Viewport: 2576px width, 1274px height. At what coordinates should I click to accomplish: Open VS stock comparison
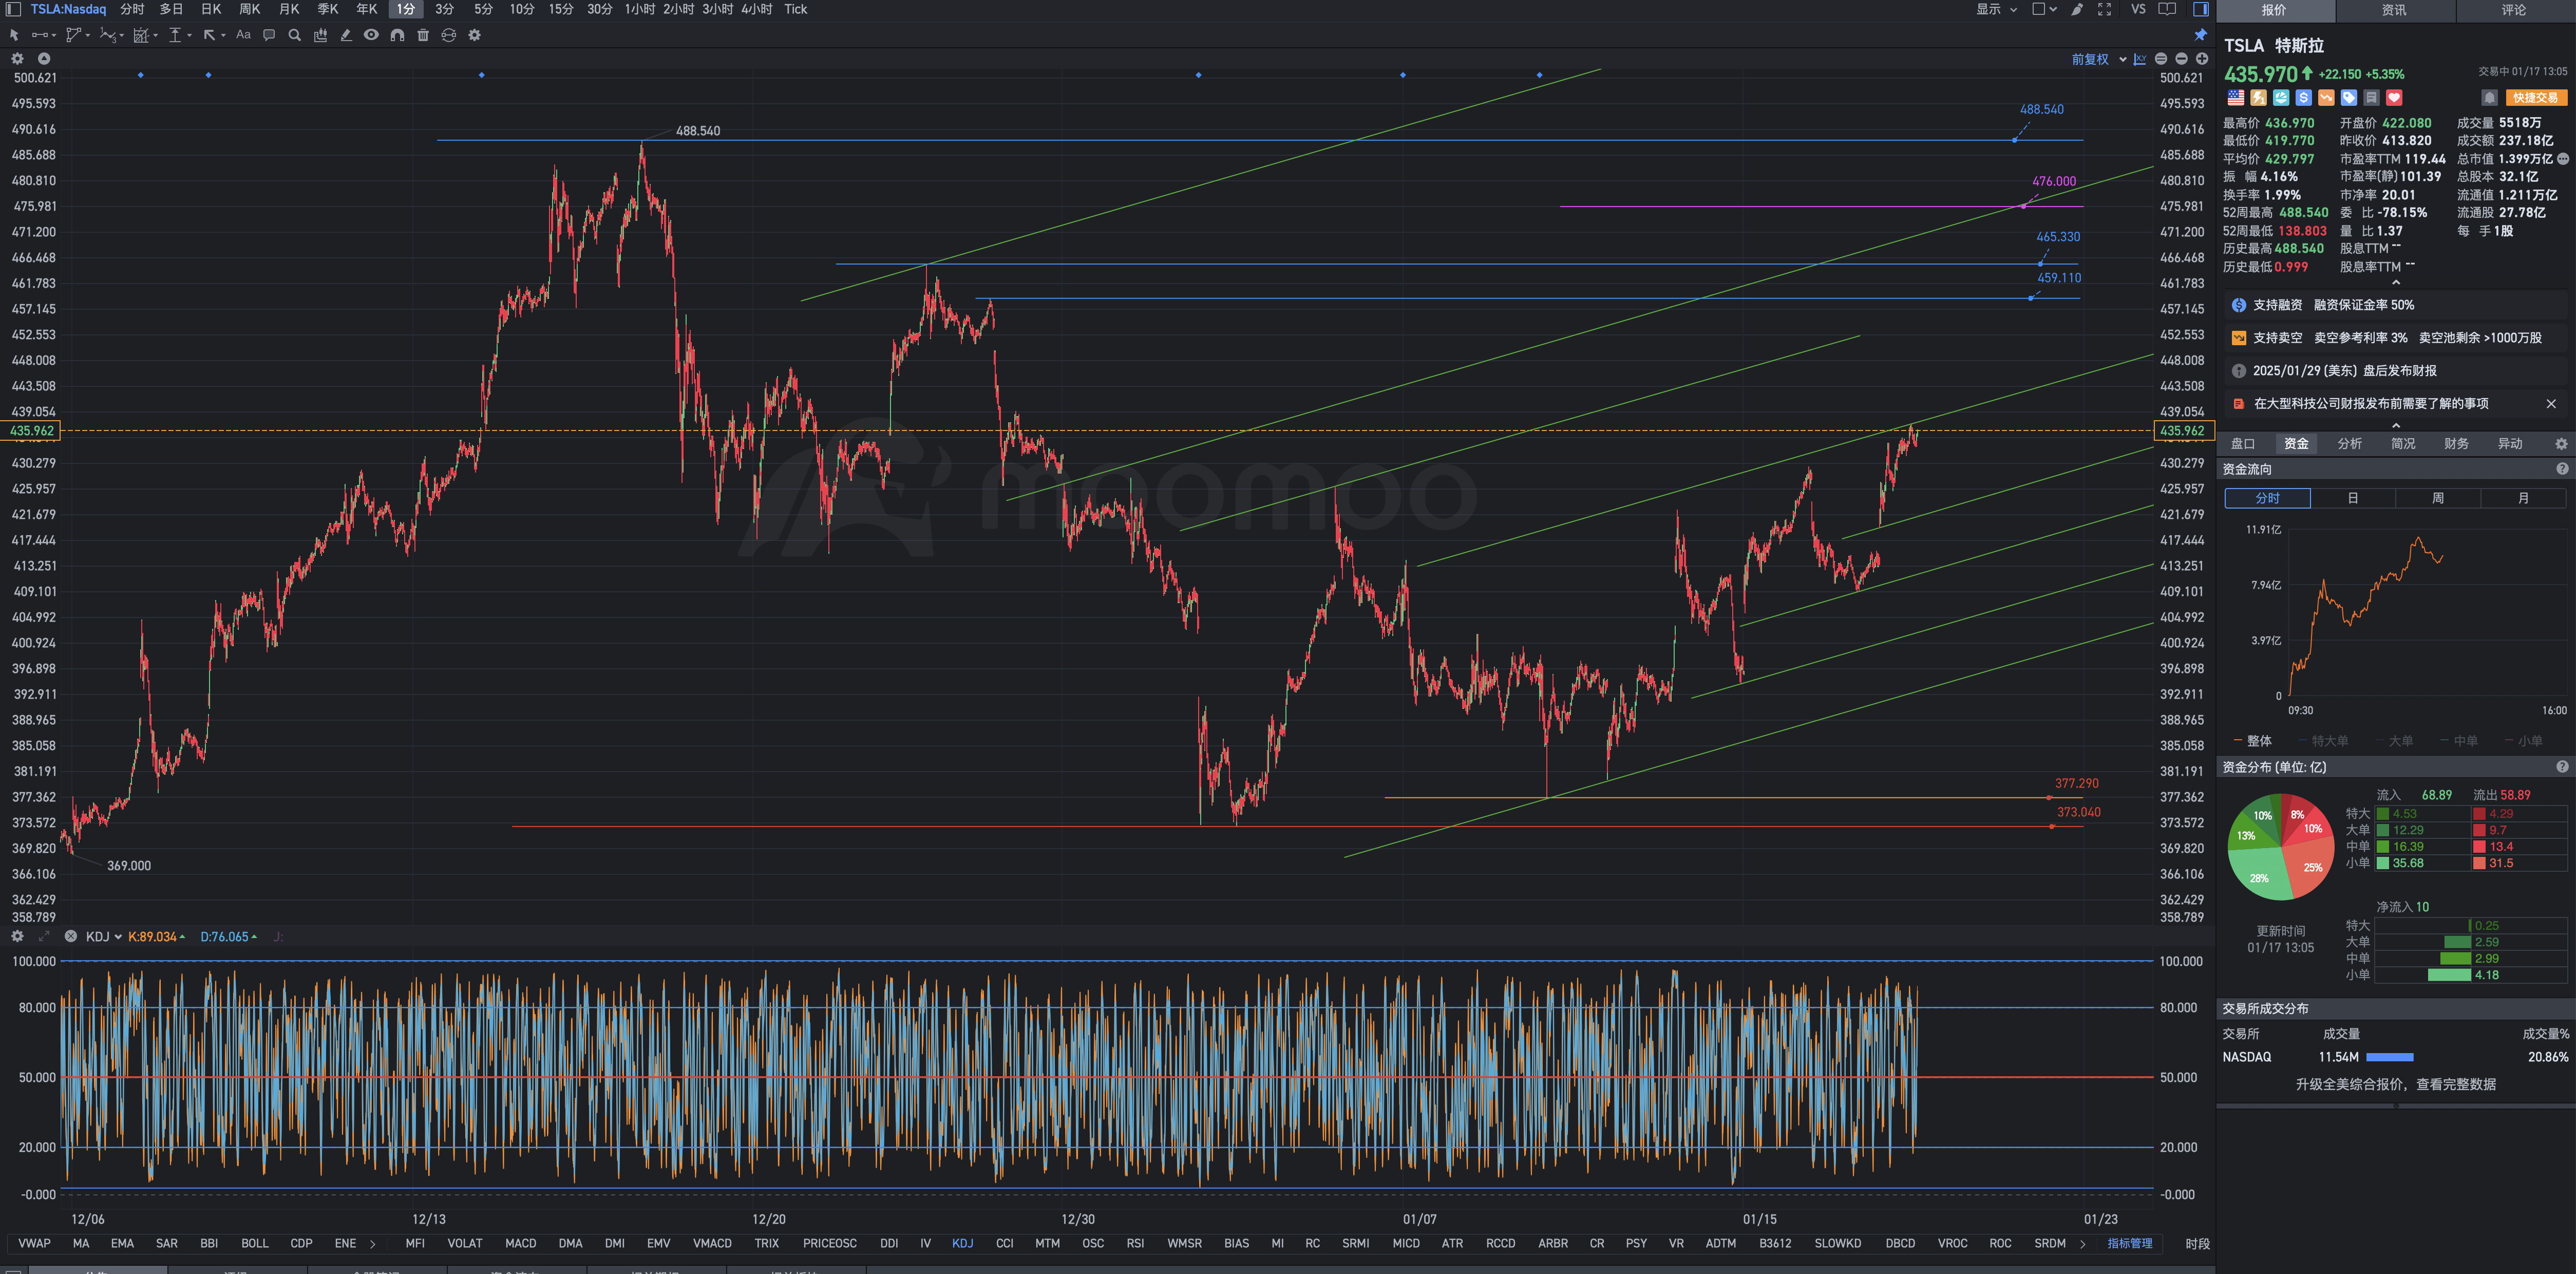click(x=2138, y=9)
